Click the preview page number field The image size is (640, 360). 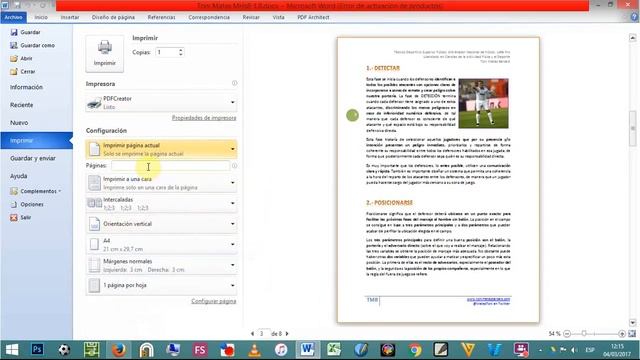(x=263, y=333)
